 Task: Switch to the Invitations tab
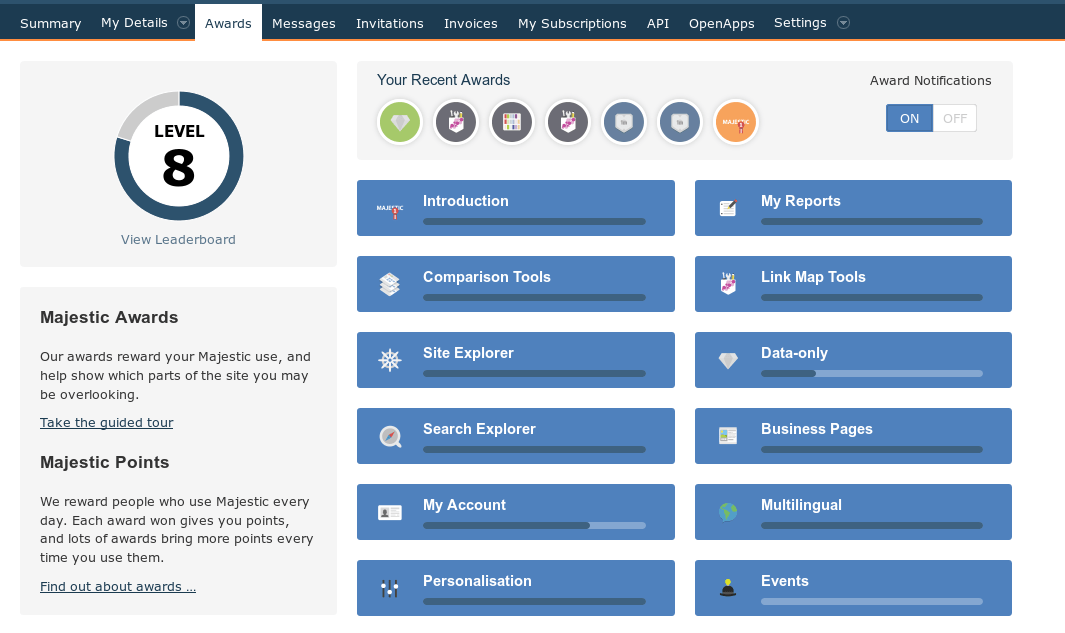(x=390, y=23)
